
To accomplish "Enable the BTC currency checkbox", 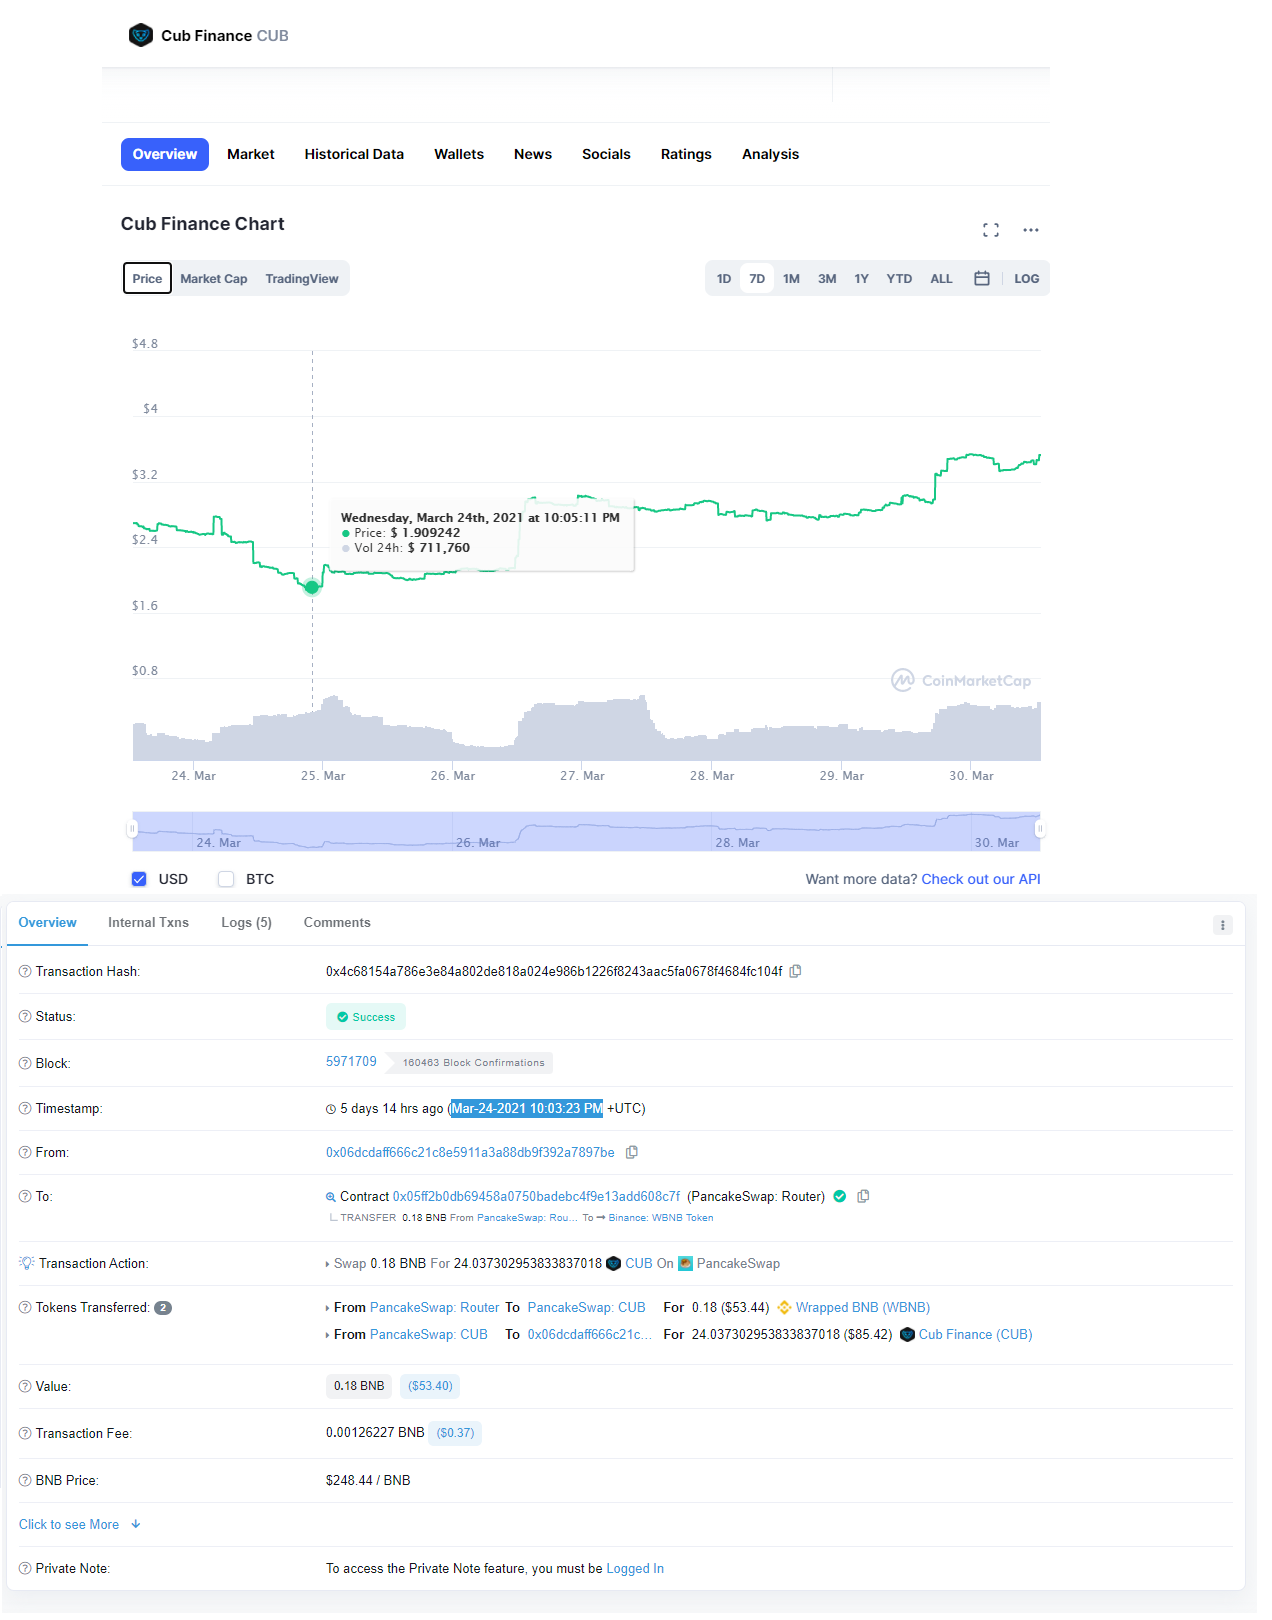I will [x=226, y=879].
